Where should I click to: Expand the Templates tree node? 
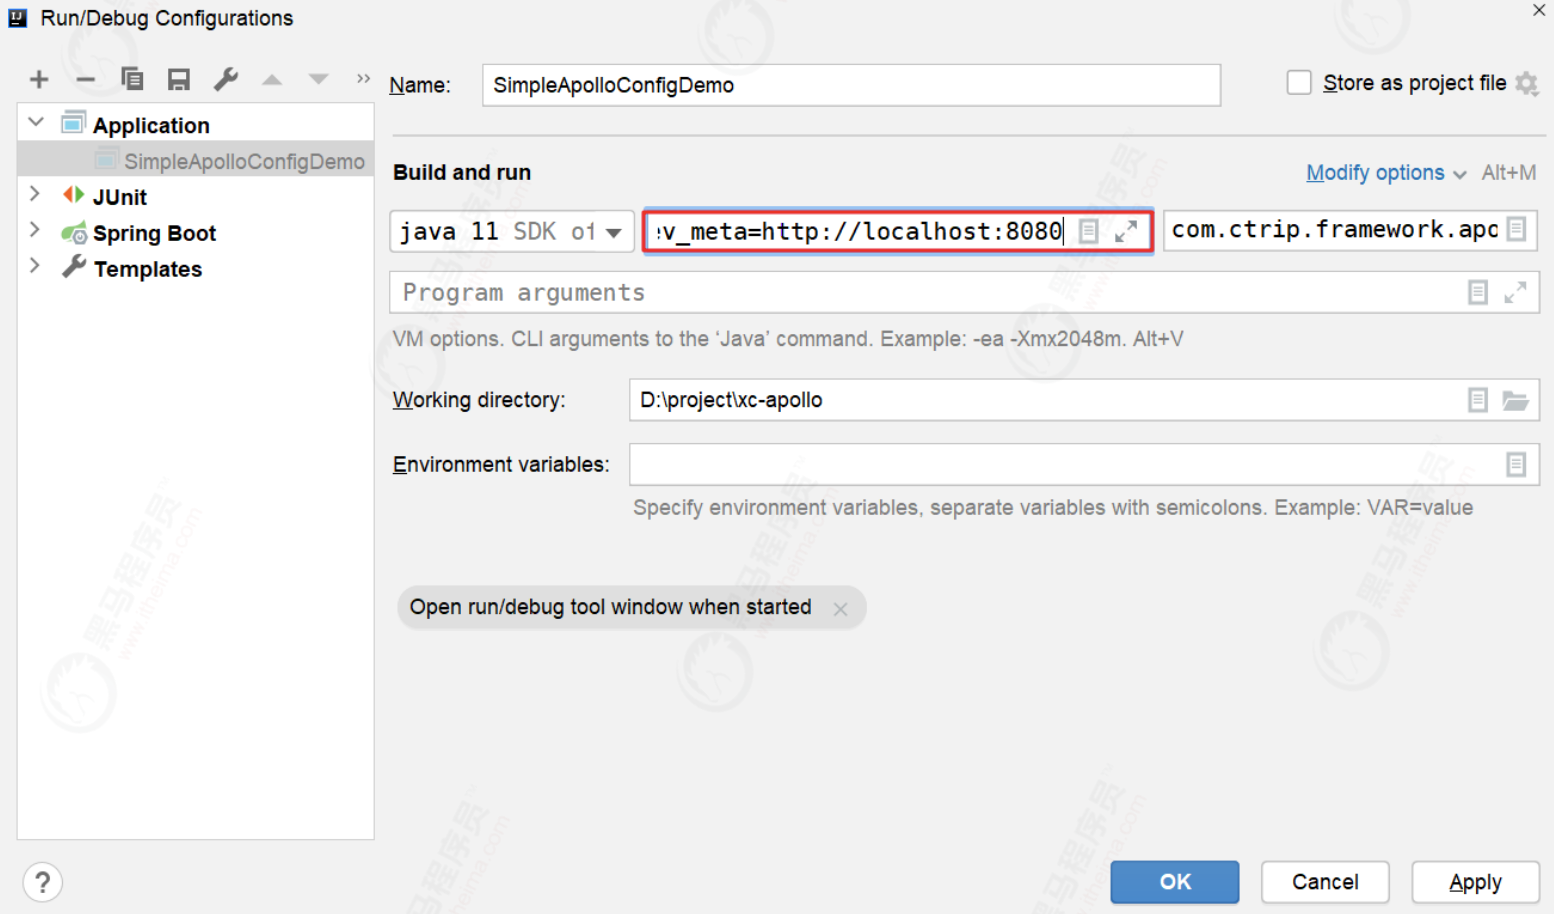(35, 266)
